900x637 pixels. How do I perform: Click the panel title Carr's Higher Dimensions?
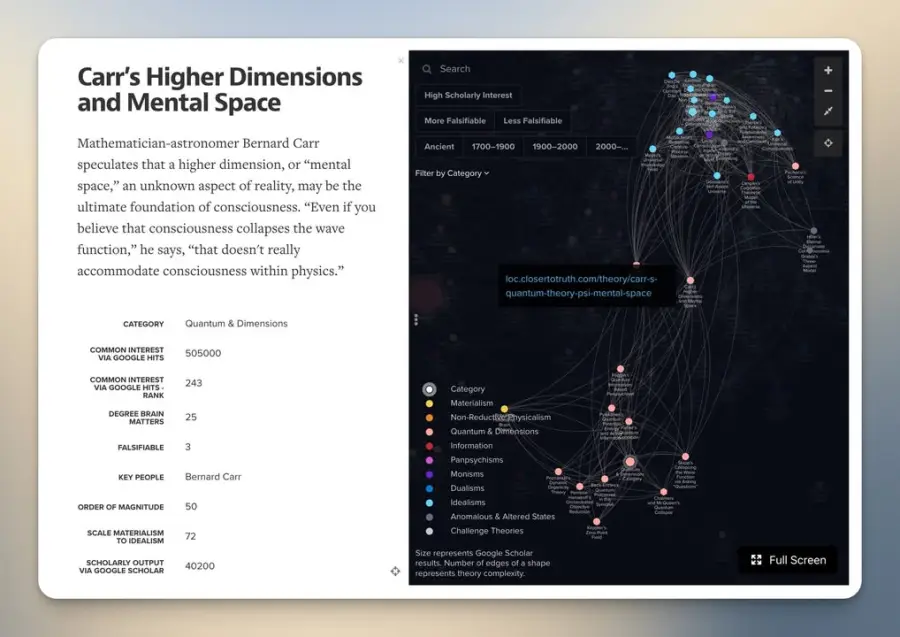tap(220, 90)
